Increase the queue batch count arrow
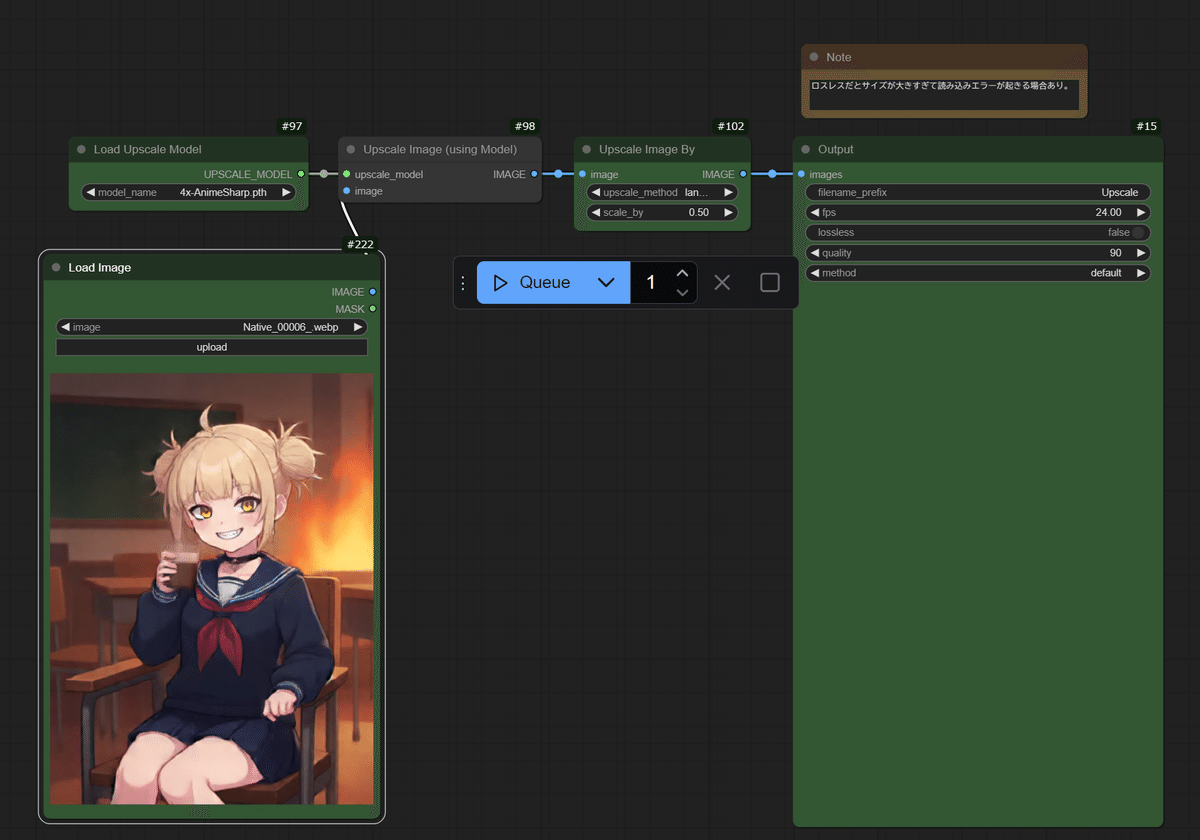Screen dimensions: 1200x840 682,273
